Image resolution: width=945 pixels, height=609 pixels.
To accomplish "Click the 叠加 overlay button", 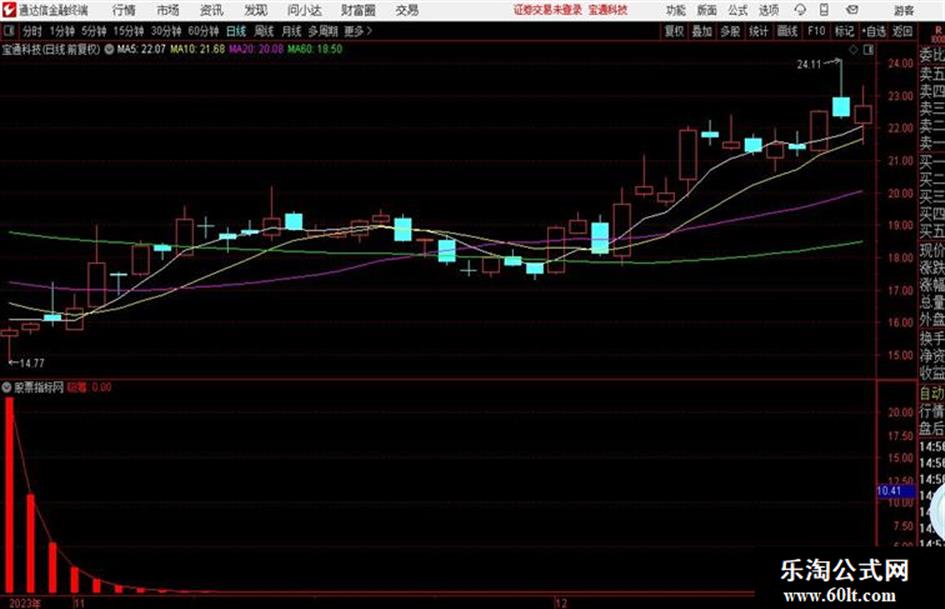I will coord(702,31).
